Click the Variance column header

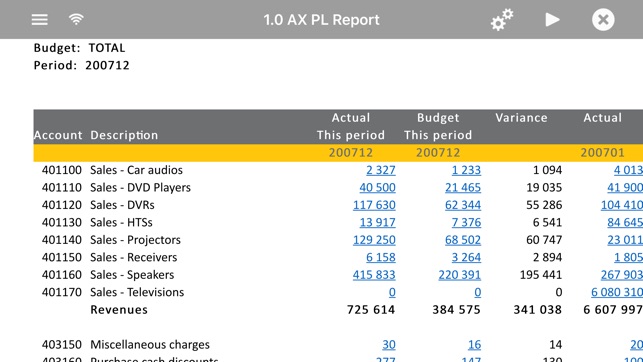[x=521, y=118]
